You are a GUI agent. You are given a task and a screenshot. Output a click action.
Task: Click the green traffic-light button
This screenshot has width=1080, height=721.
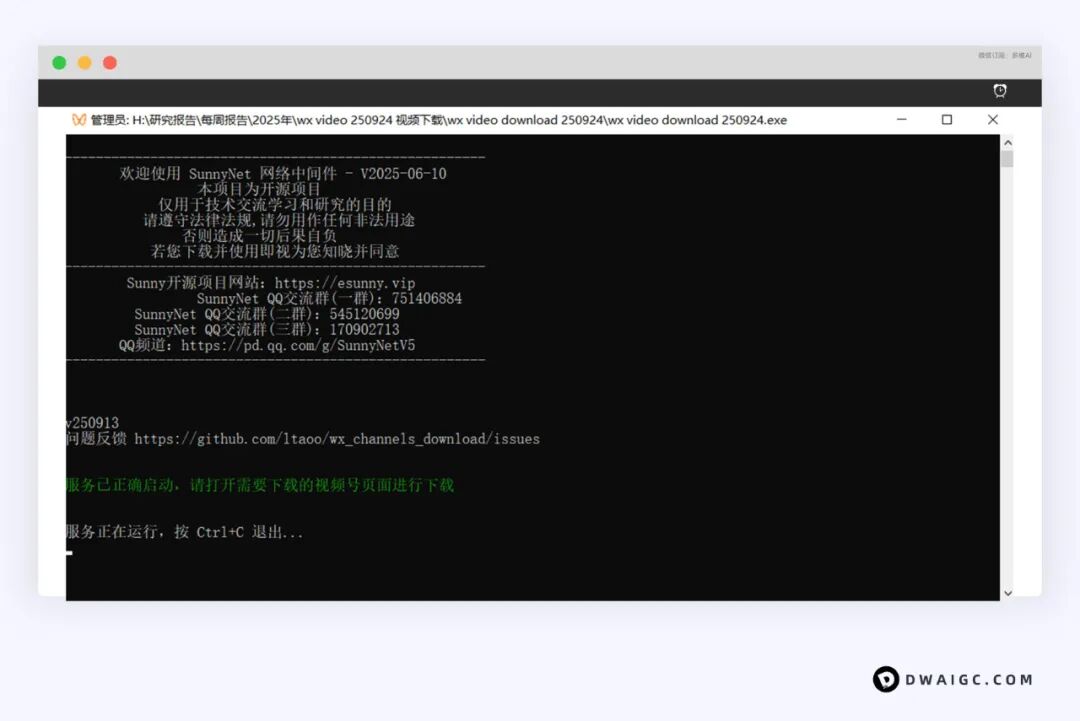pos(59,63)
